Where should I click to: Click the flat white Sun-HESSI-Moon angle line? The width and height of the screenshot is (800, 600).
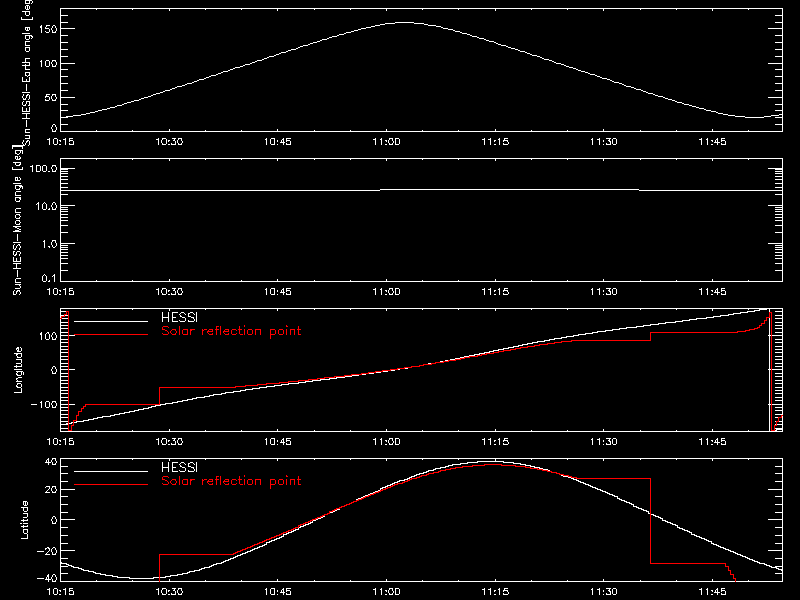421,190
